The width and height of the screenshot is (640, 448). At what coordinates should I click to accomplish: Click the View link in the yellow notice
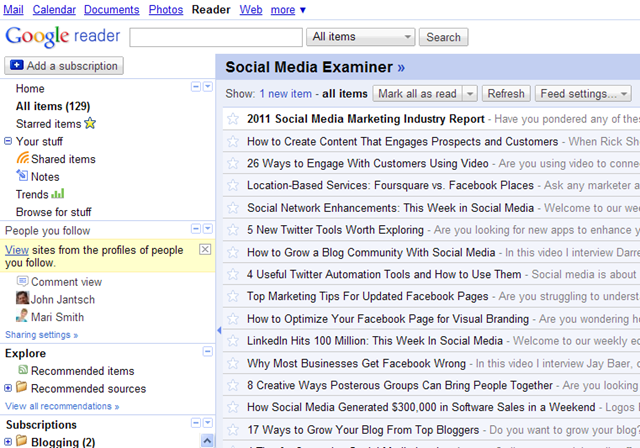[17, 250]
